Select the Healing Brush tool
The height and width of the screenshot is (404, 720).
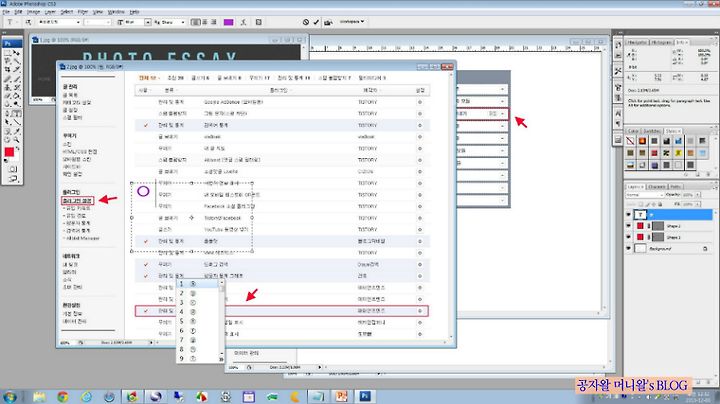tap(8, 79)
